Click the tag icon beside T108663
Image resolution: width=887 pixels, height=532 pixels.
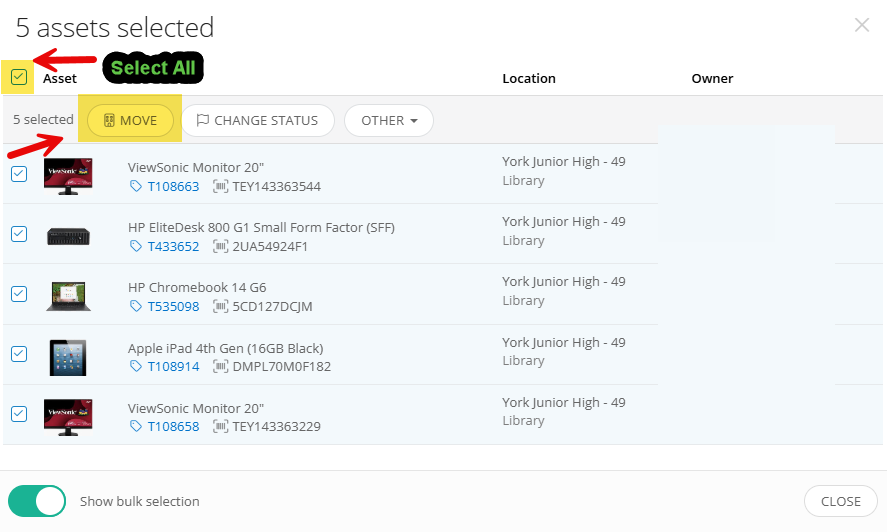pos(135,187)
